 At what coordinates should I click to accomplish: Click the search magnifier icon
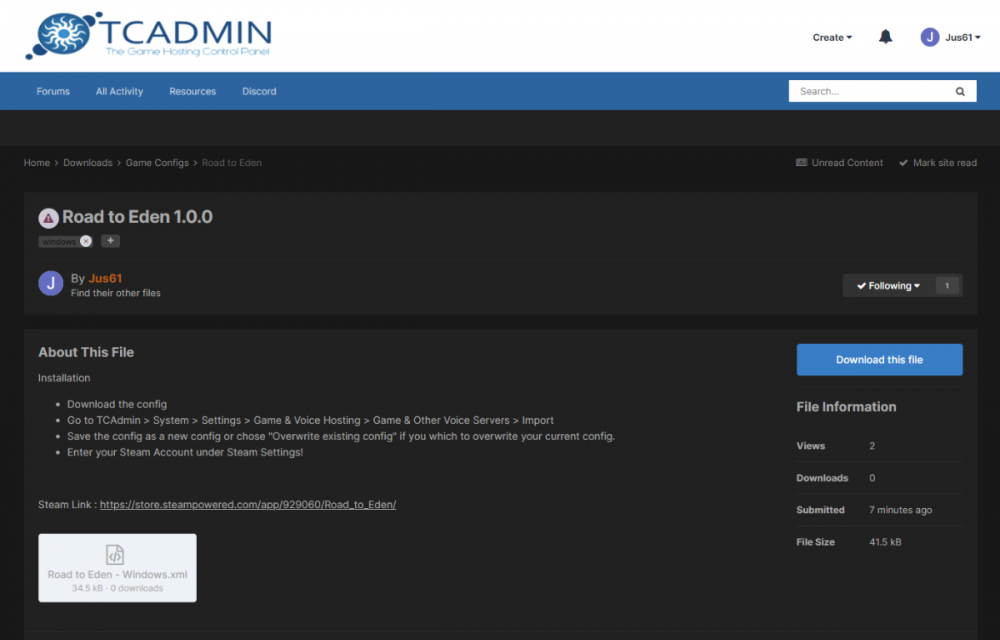(959, 90)
